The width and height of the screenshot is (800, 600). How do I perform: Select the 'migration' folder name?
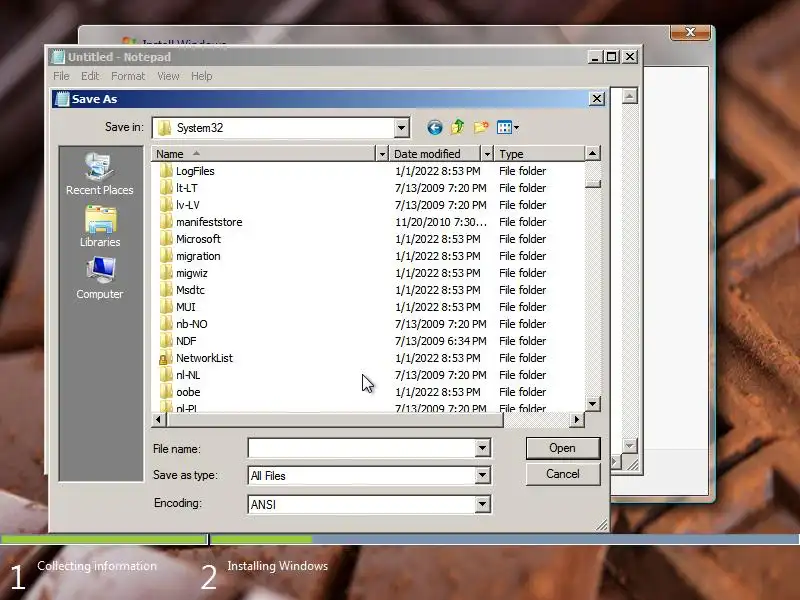(198, 256)
